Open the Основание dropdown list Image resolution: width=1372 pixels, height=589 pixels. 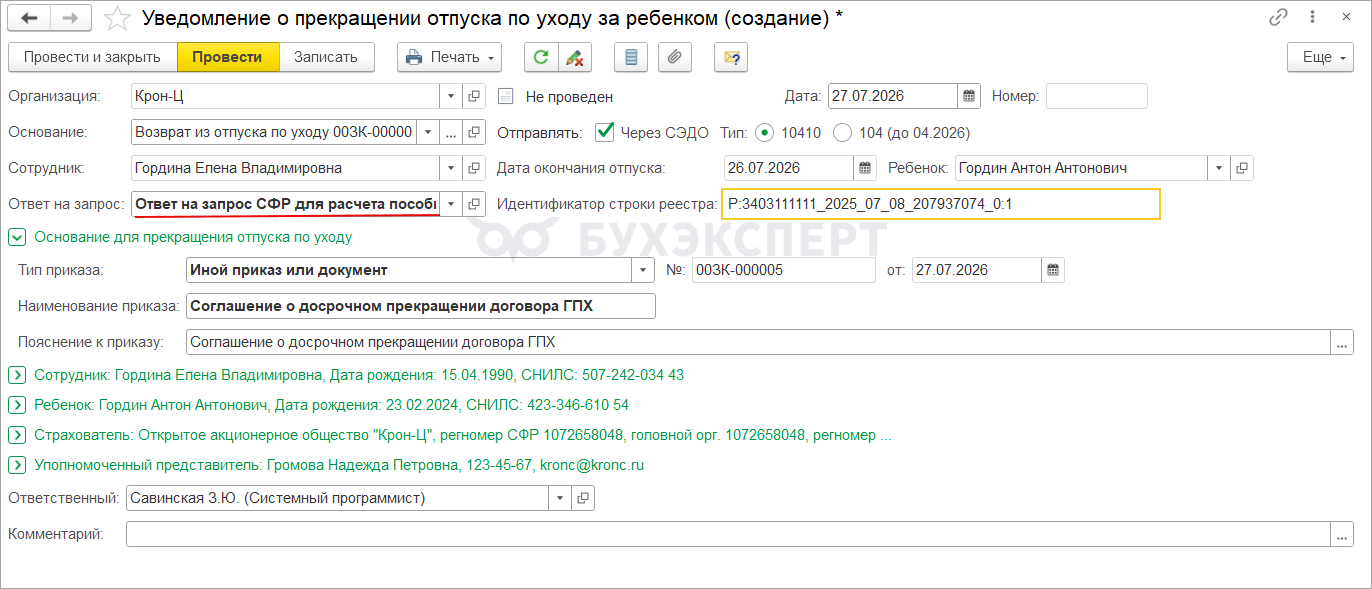click(x=428, y=132)
